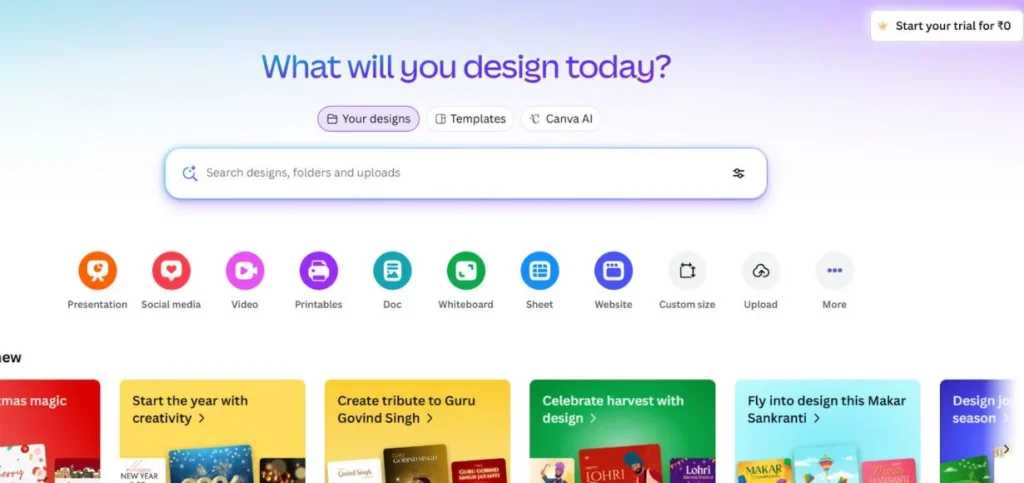Show More design types
1024x483 pixels.
coord(835,270)
